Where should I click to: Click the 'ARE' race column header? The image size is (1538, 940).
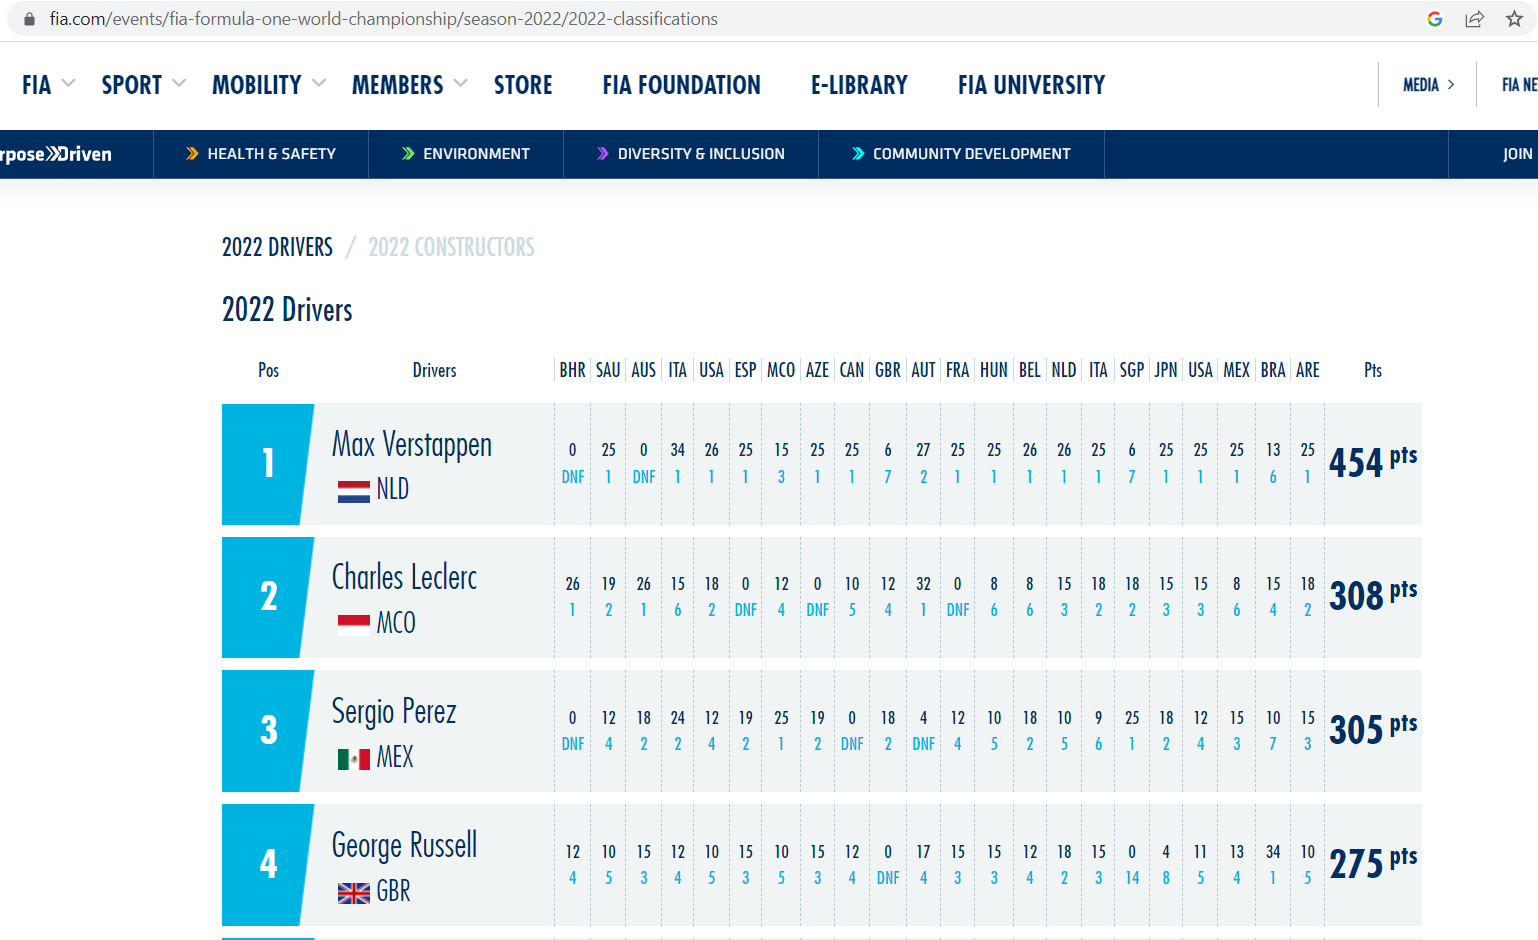pyautogui.click(x=1307, y=370)
